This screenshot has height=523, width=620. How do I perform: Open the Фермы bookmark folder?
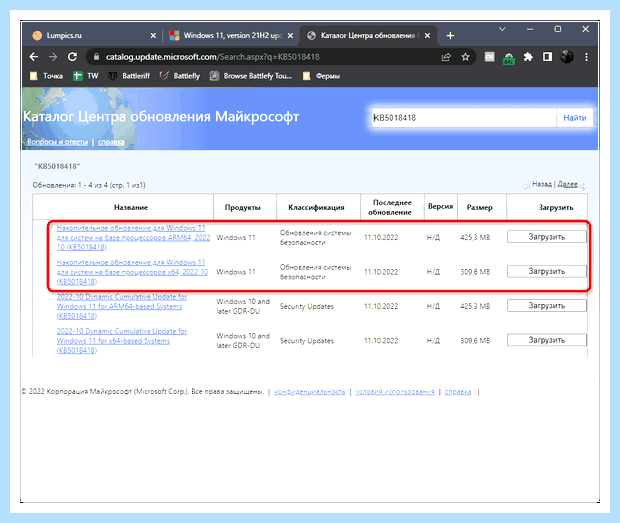click(321, 76)
